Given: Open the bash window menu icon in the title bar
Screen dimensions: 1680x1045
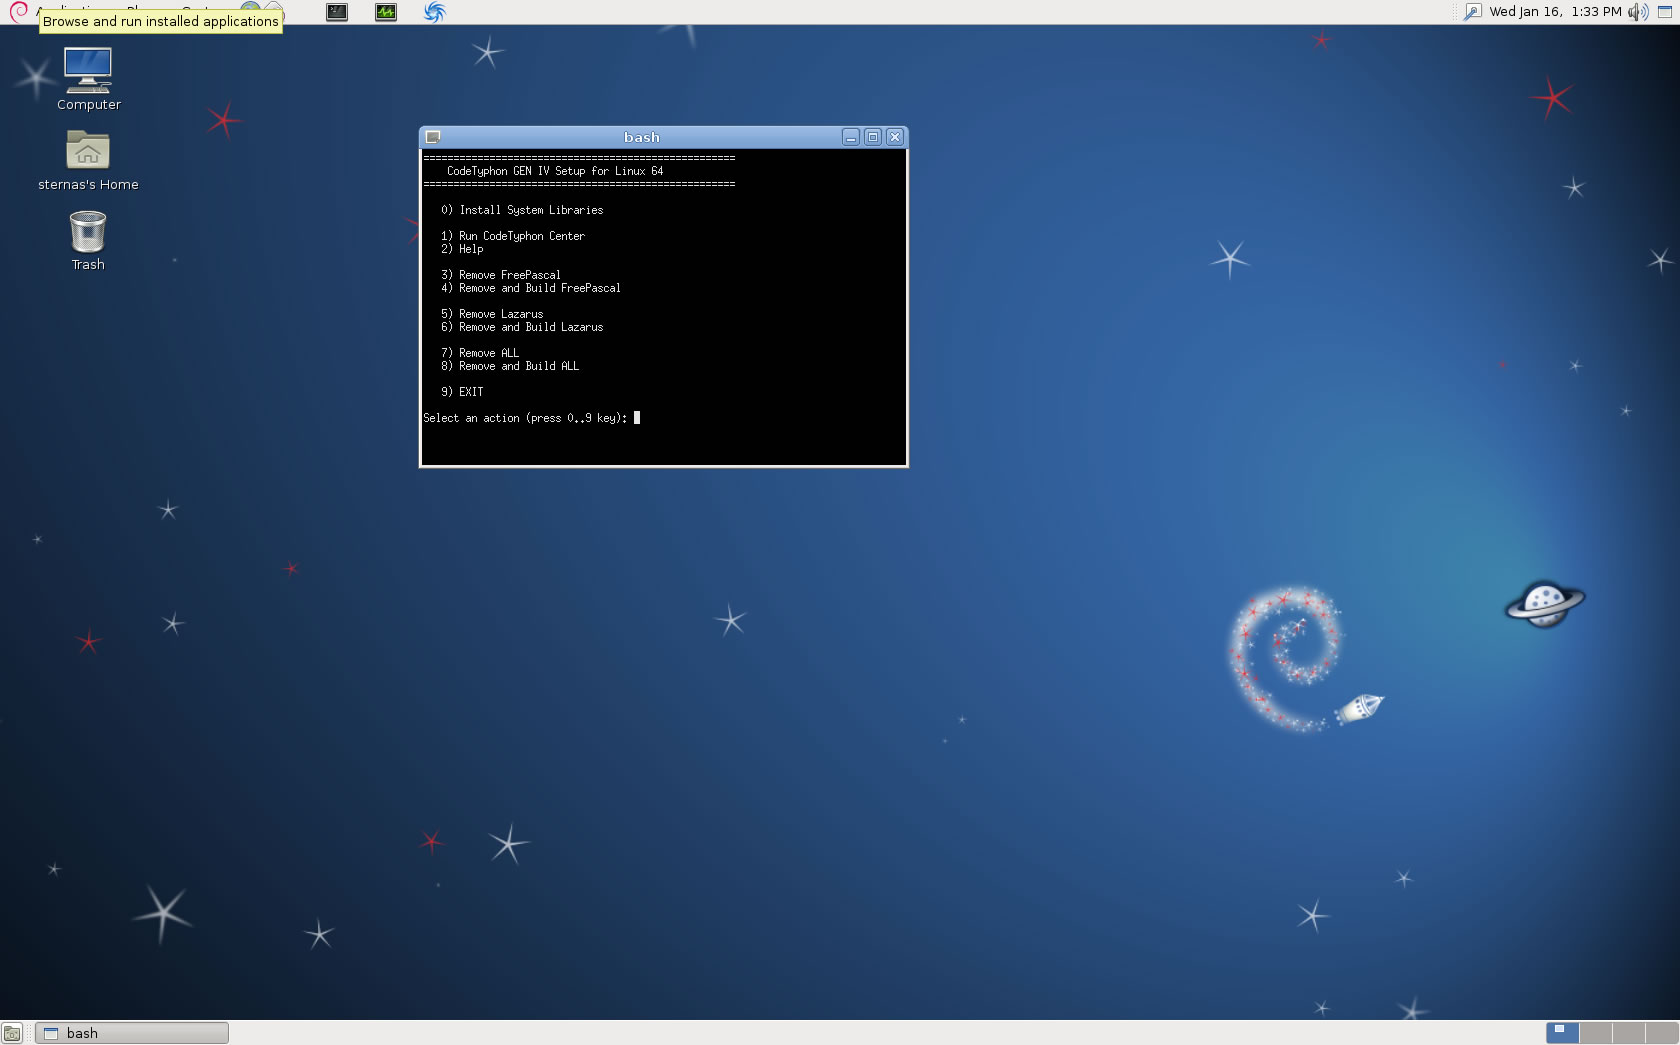Looking at the screenshot, I should click(433, 137).
